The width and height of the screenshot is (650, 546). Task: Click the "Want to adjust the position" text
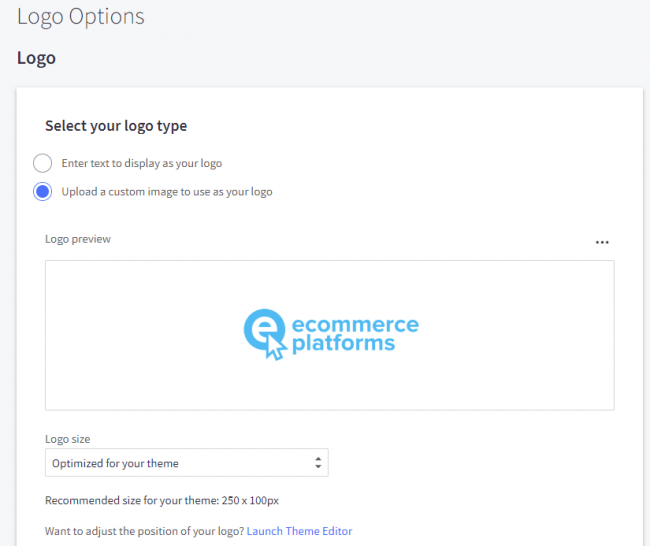click(x=144, y=531)
